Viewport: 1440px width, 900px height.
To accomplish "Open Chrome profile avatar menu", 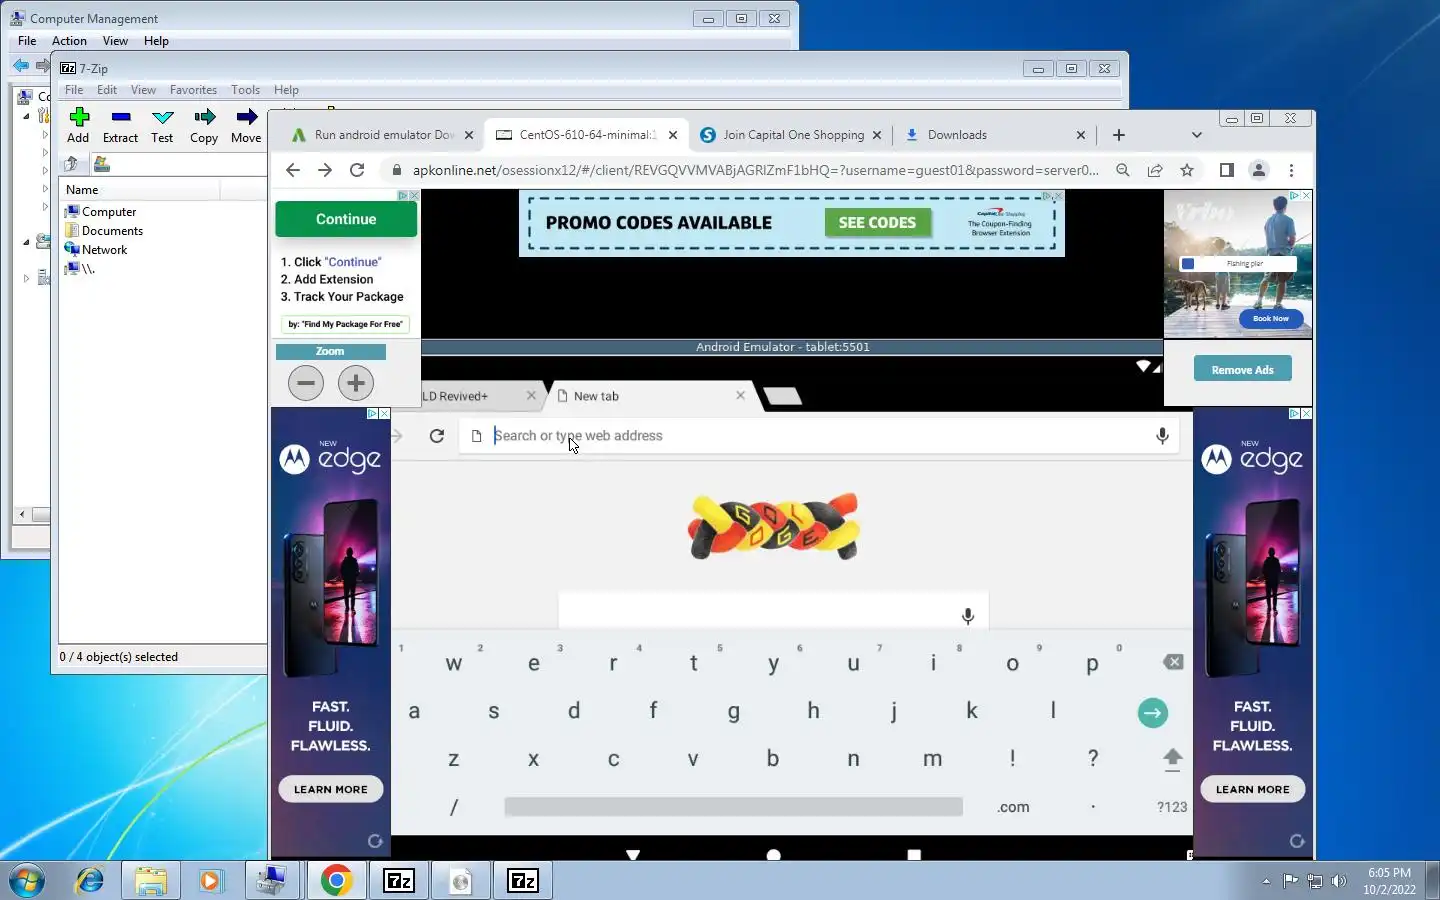I will tap(1259, 170).
